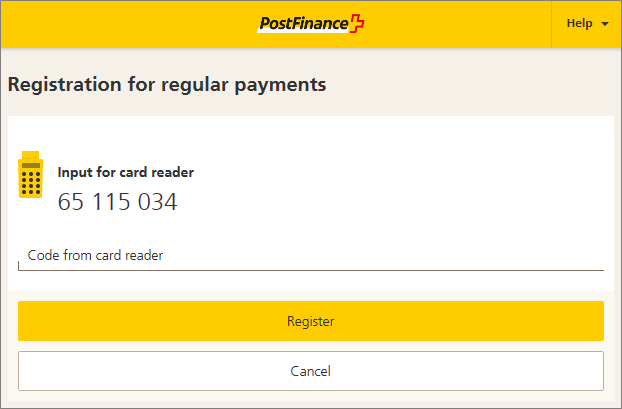Open the Help menu
Screen dimensions: 622x409
587,23
